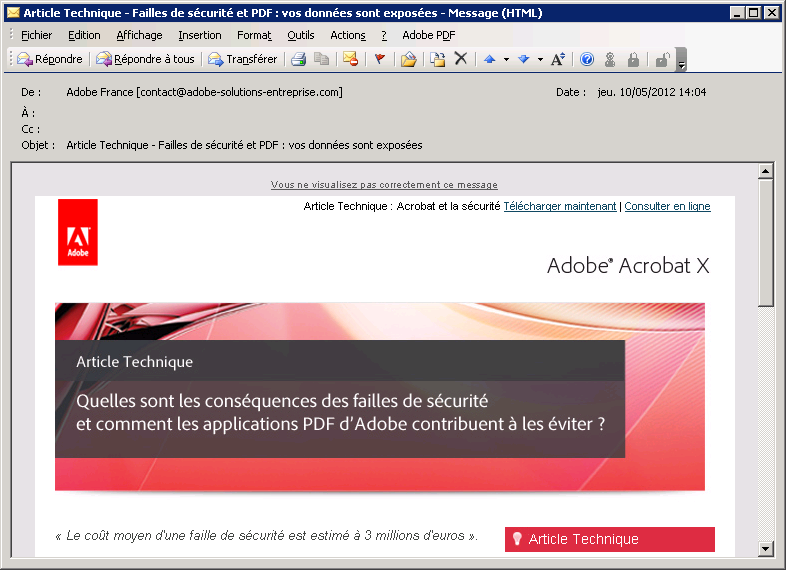Click the digital signature seal icon
This screenshot has width=786, height=570.
tap(610, 59)
